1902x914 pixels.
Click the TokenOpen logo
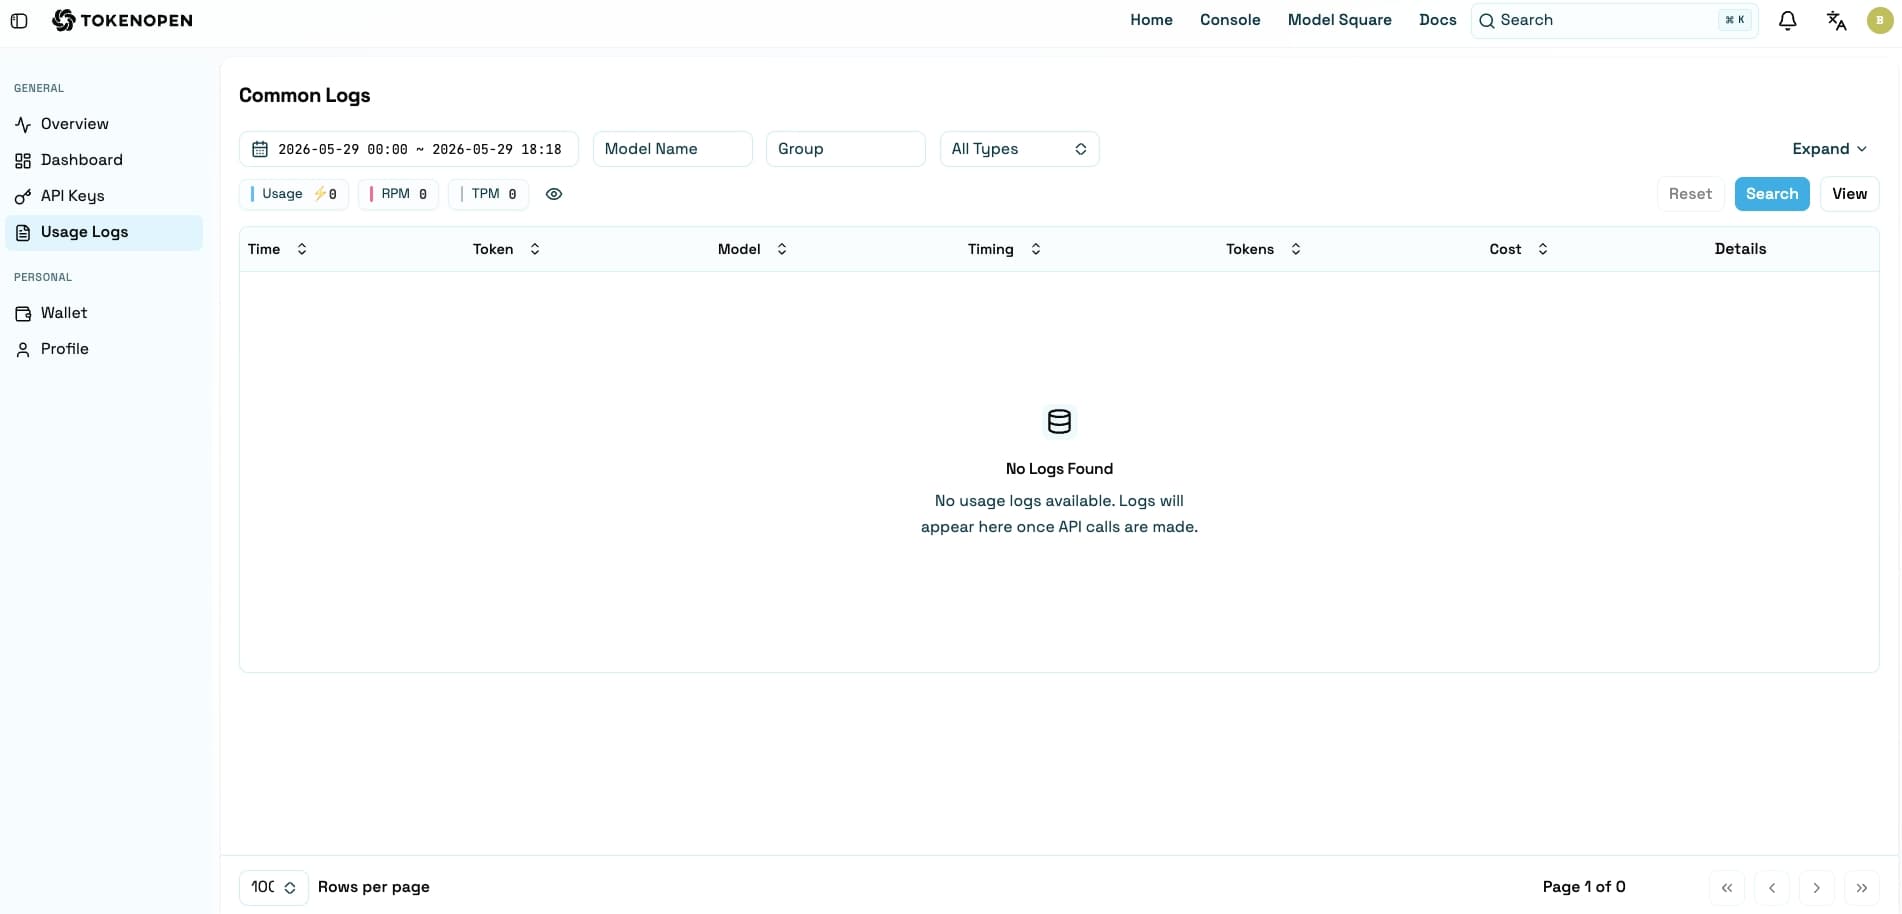pos(122,20)
